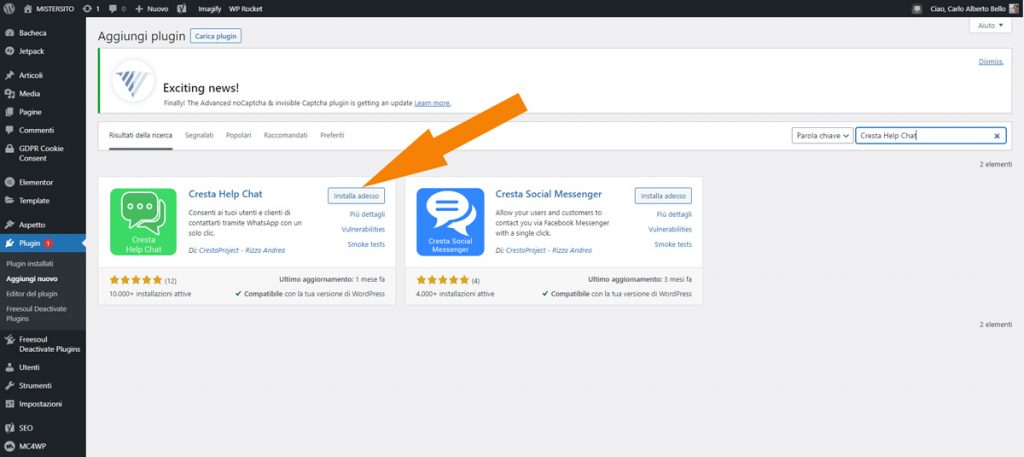Open WP Rocket admin bar menu
Image resolution: width=1024 pixels, height=457 pixels.
[x=246, y=9]
